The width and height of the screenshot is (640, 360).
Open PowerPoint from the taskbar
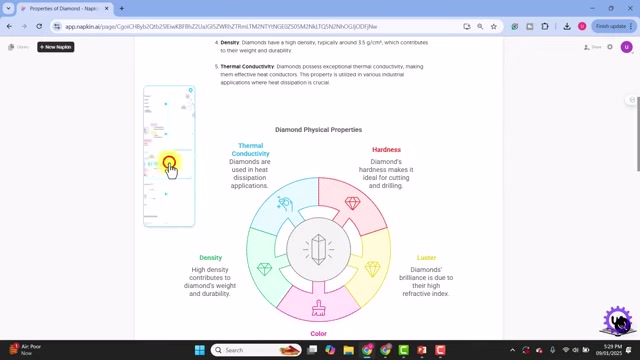[x=422, y=350]
